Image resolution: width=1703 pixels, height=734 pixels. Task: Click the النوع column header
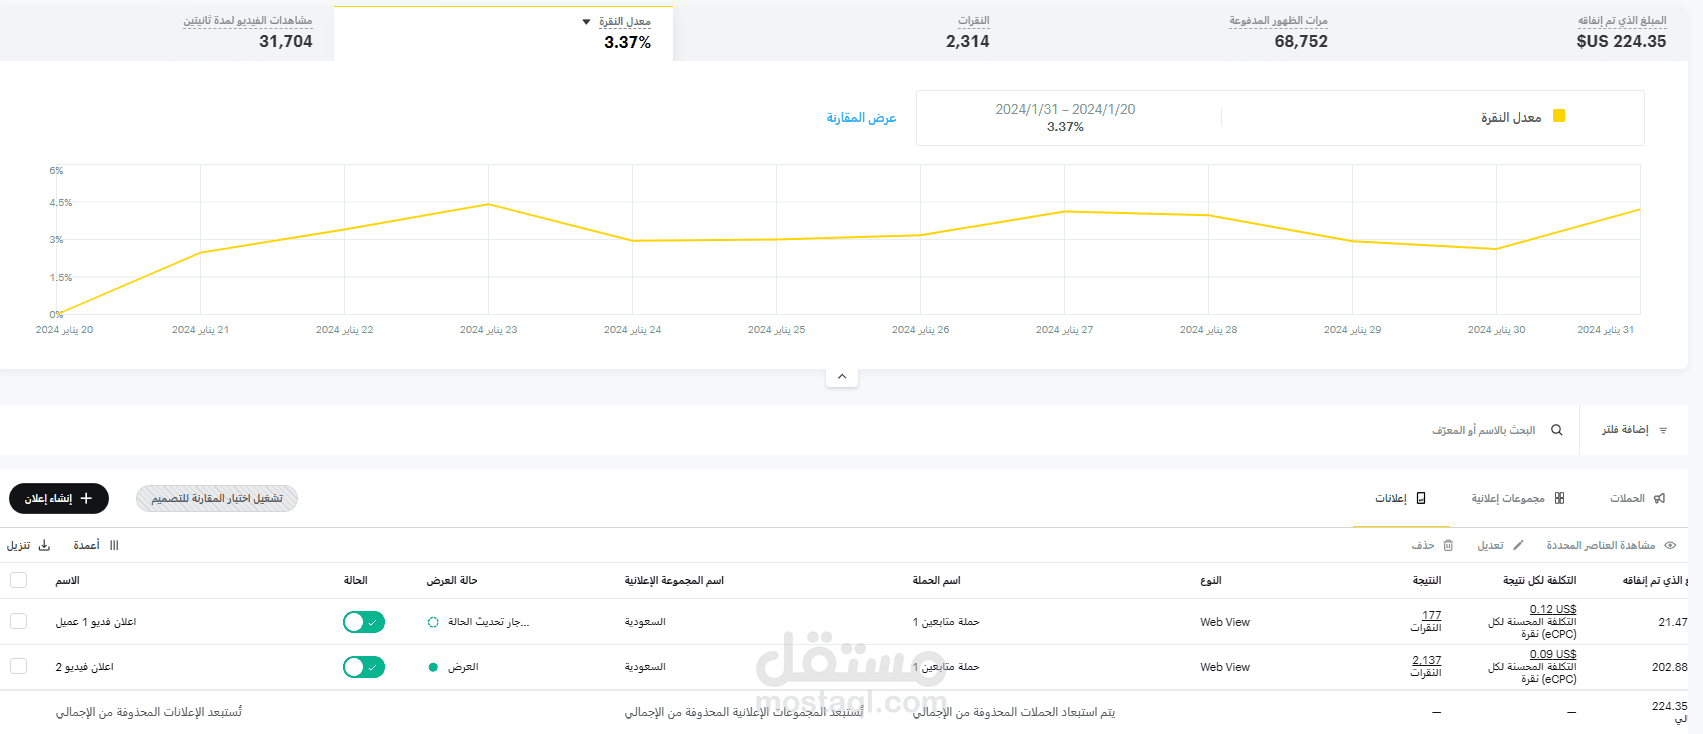[1211, 580]
